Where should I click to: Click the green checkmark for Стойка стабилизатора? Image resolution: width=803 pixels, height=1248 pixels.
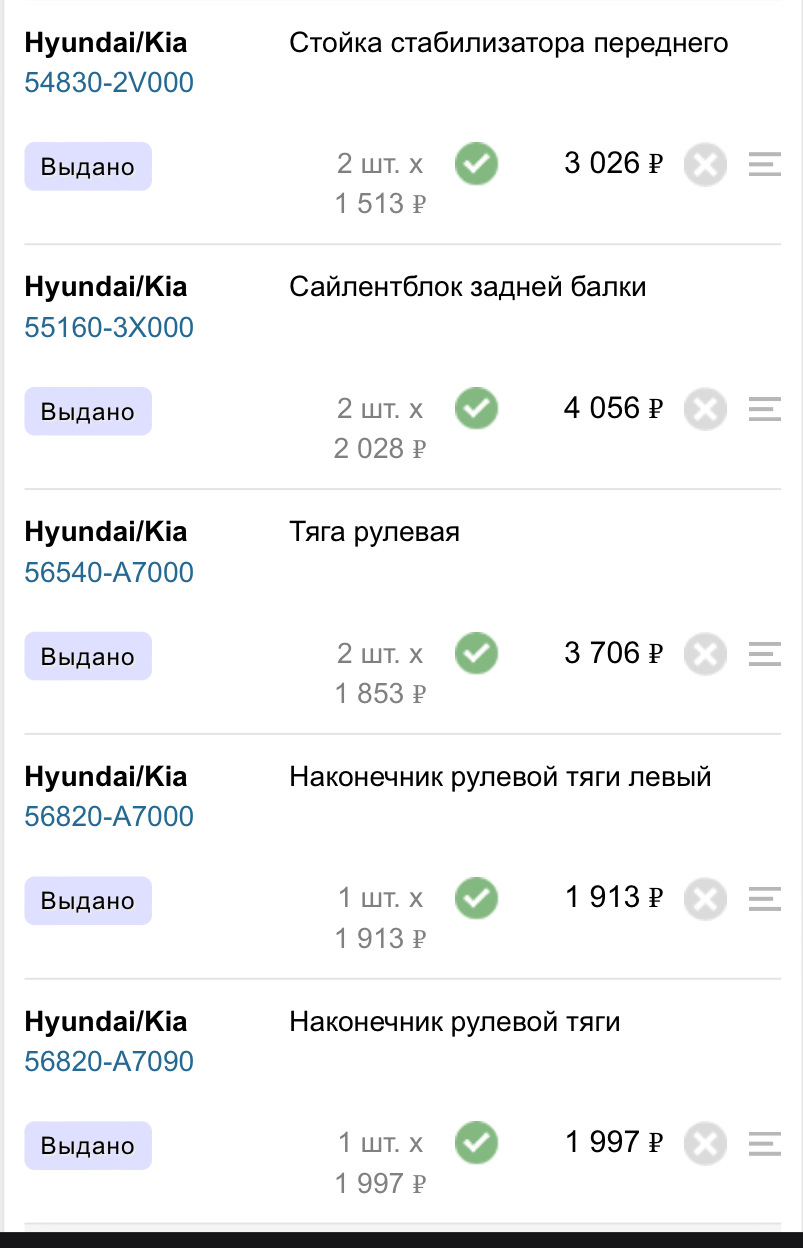(x=476, y=163)
